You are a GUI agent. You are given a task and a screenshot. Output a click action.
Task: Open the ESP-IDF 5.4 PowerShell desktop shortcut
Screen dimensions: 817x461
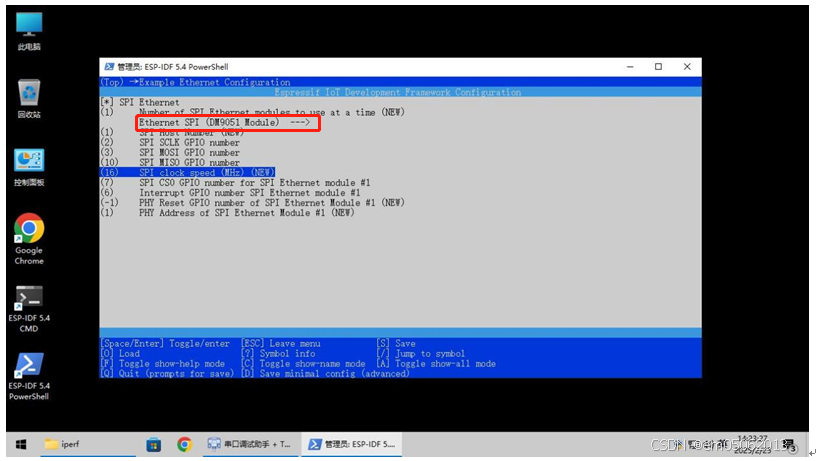pyautogui.click(x=29, y=376)
